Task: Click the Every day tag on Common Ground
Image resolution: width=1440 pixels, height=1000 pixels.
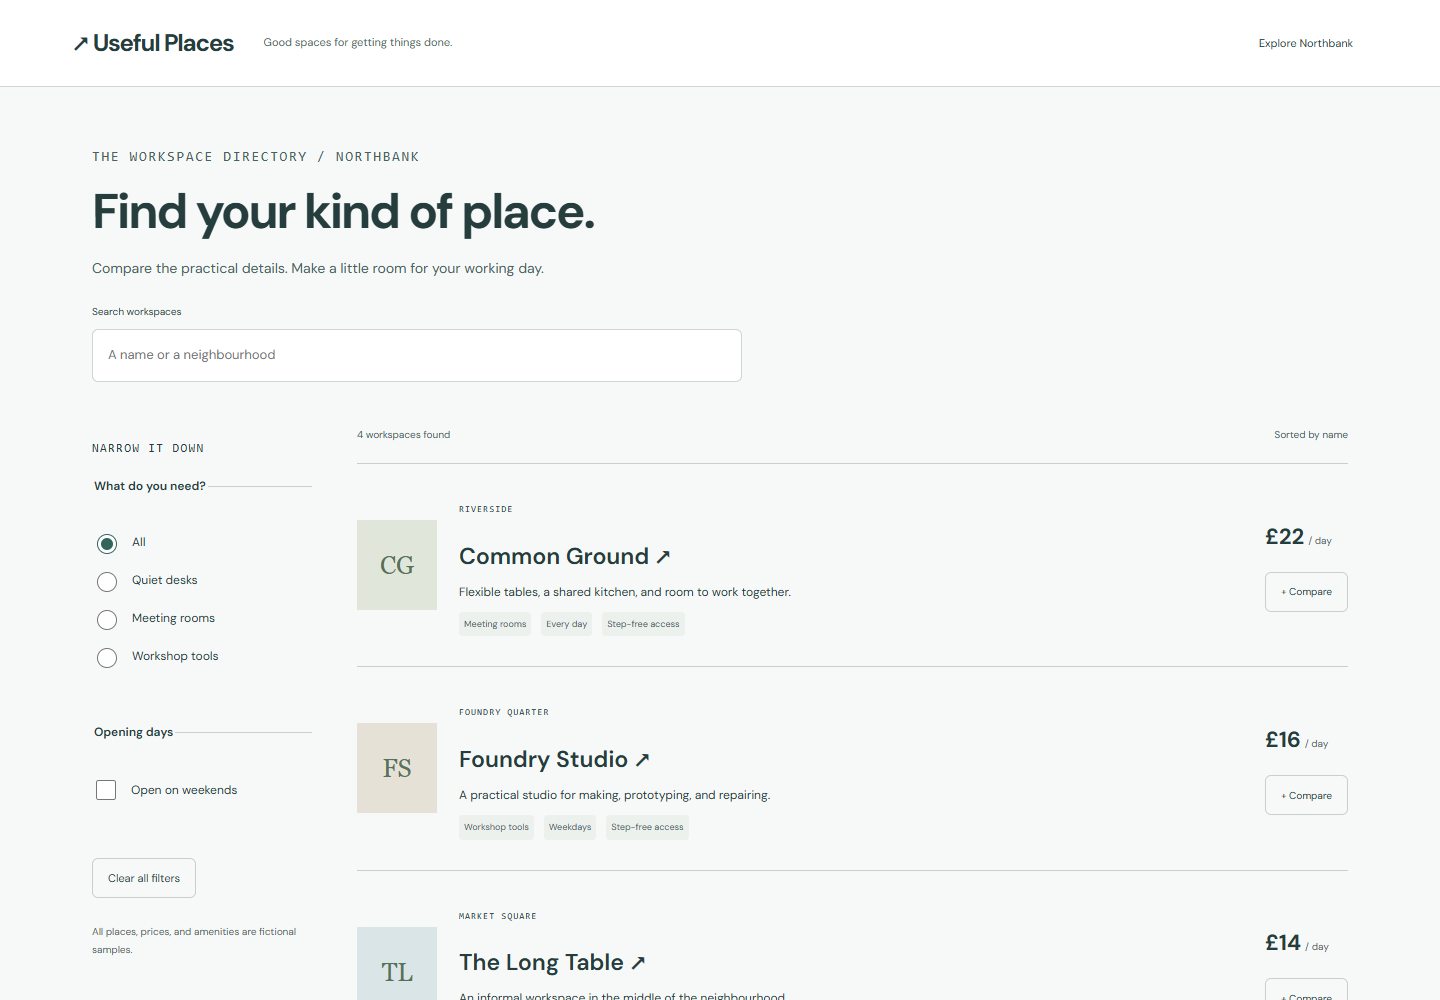Action: point(567,624)
